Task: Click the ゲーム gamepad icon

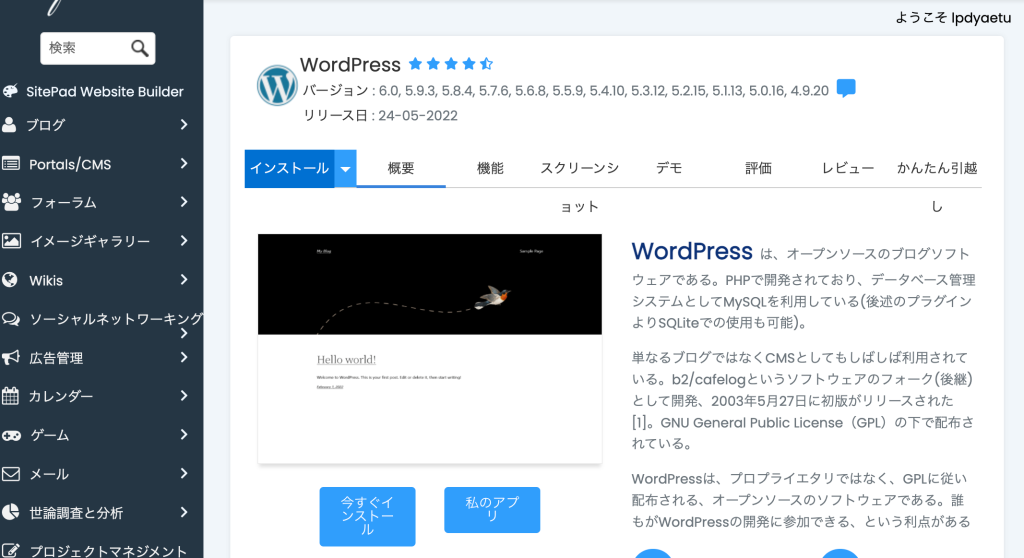Action: coord(11,435)
